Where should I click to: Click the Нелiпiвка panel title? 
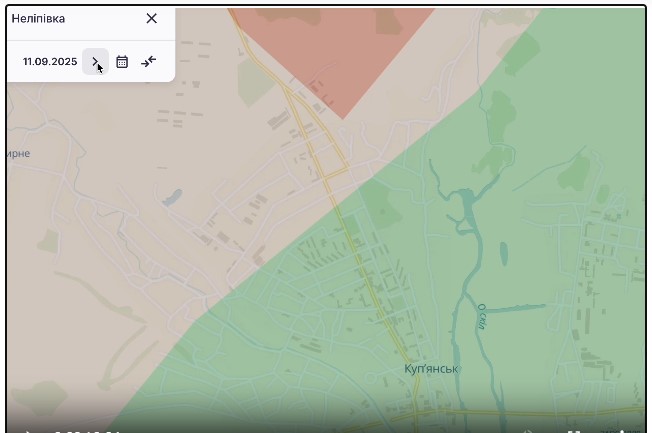click(38, 18)
